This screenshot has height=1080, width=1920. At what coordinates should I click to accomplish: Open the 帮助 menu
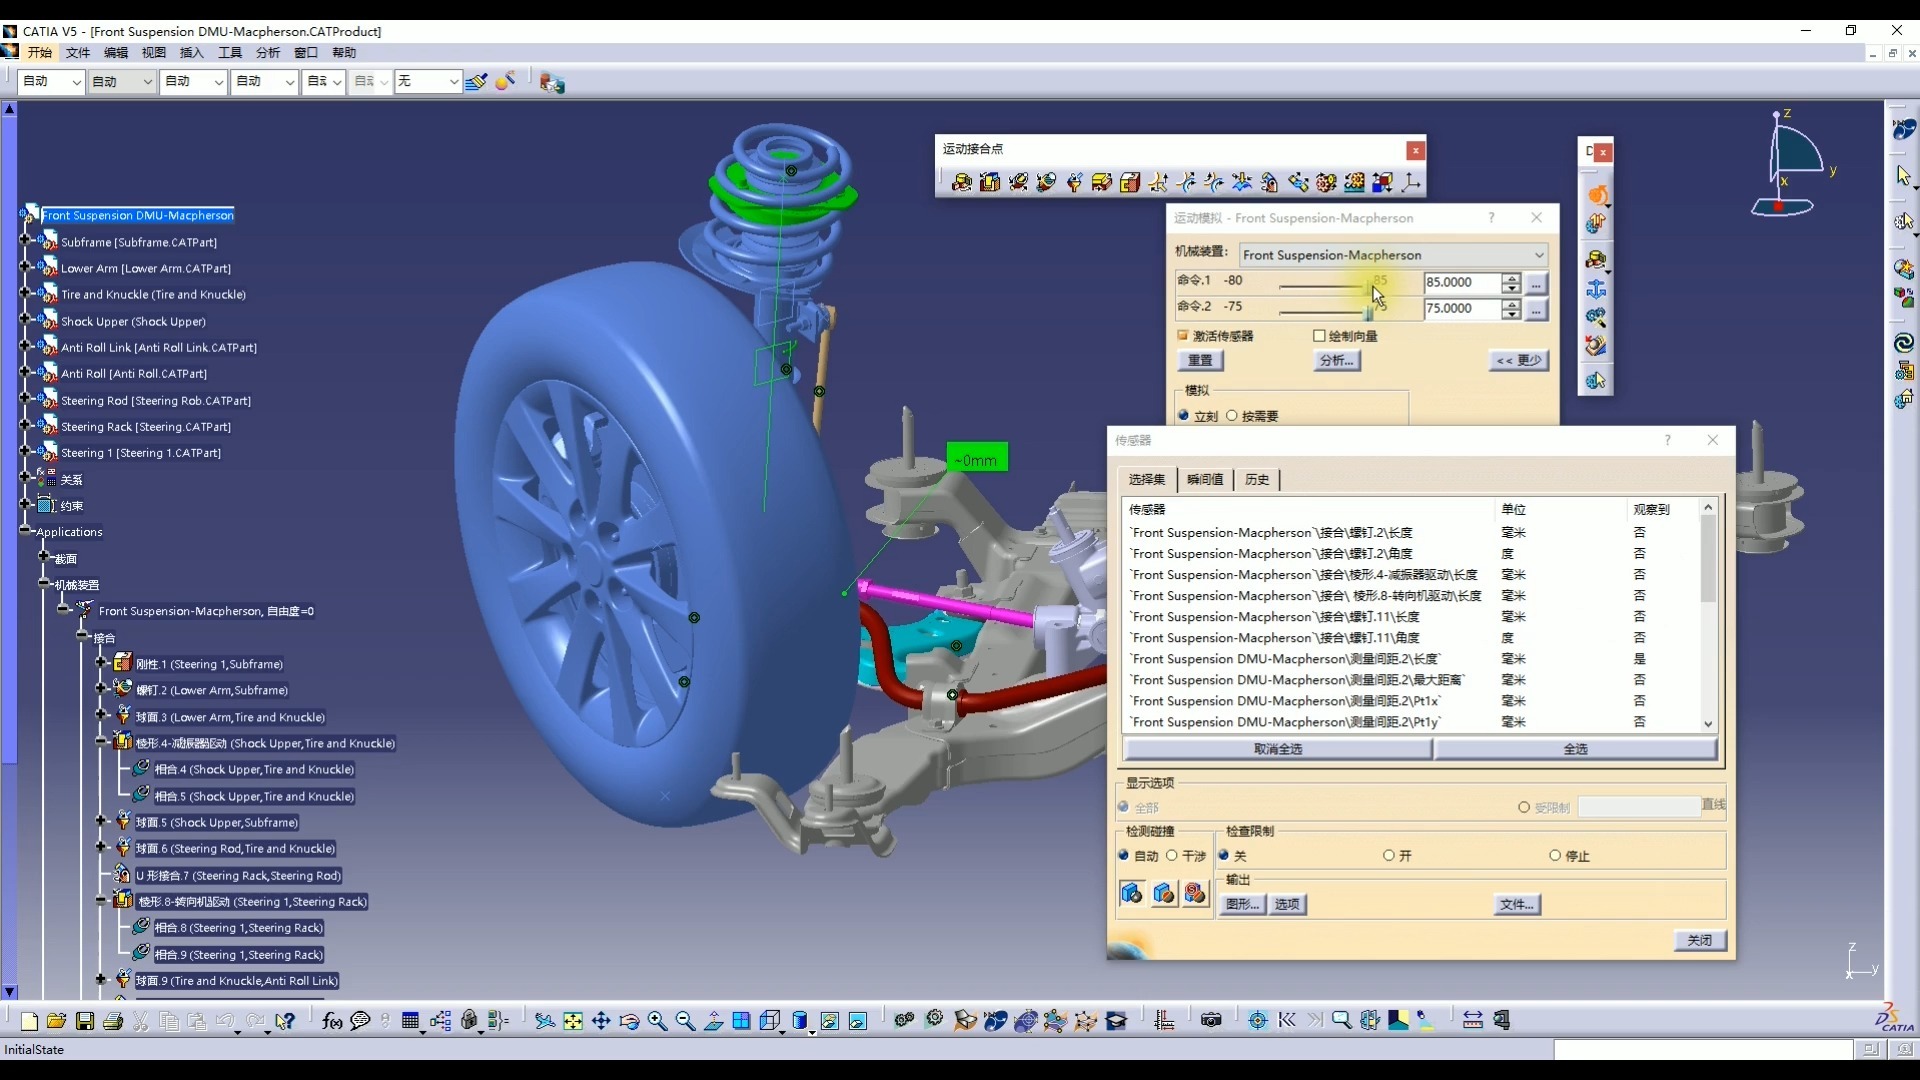click(x=344, y=53)
